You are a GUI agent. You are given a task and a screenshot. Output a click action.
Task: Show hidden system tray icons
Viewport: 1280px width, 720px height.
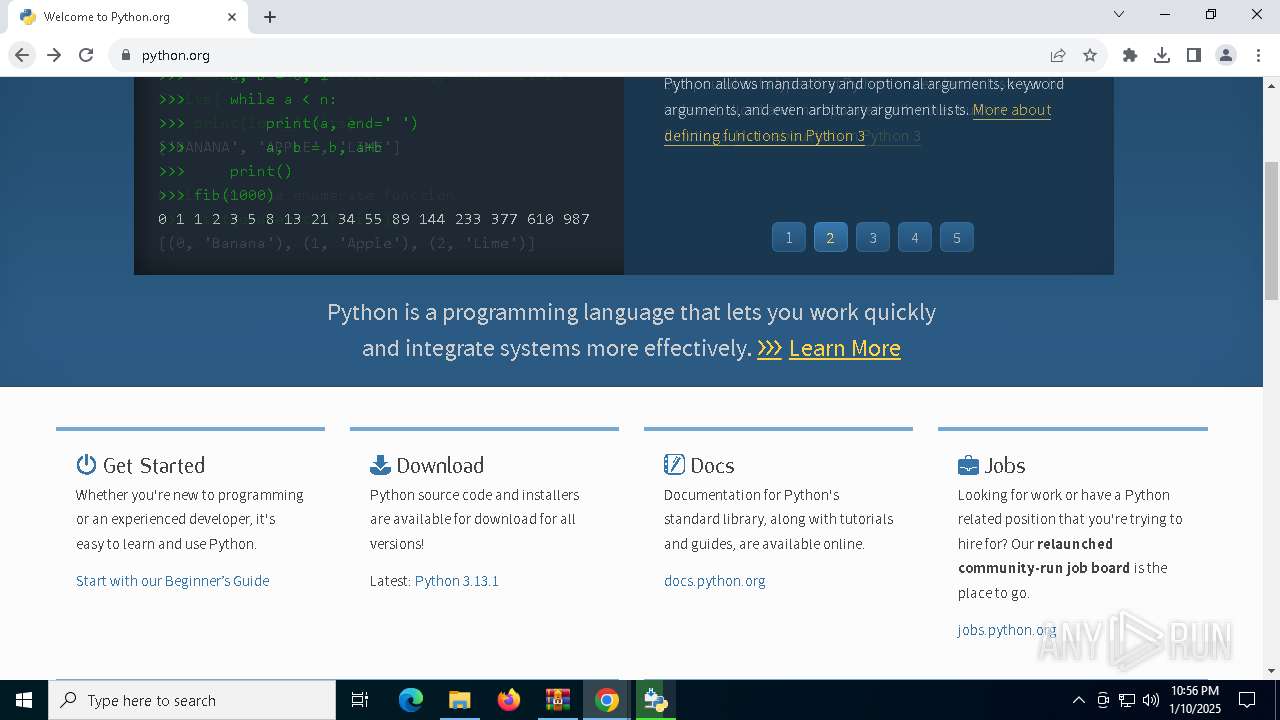1078,700
